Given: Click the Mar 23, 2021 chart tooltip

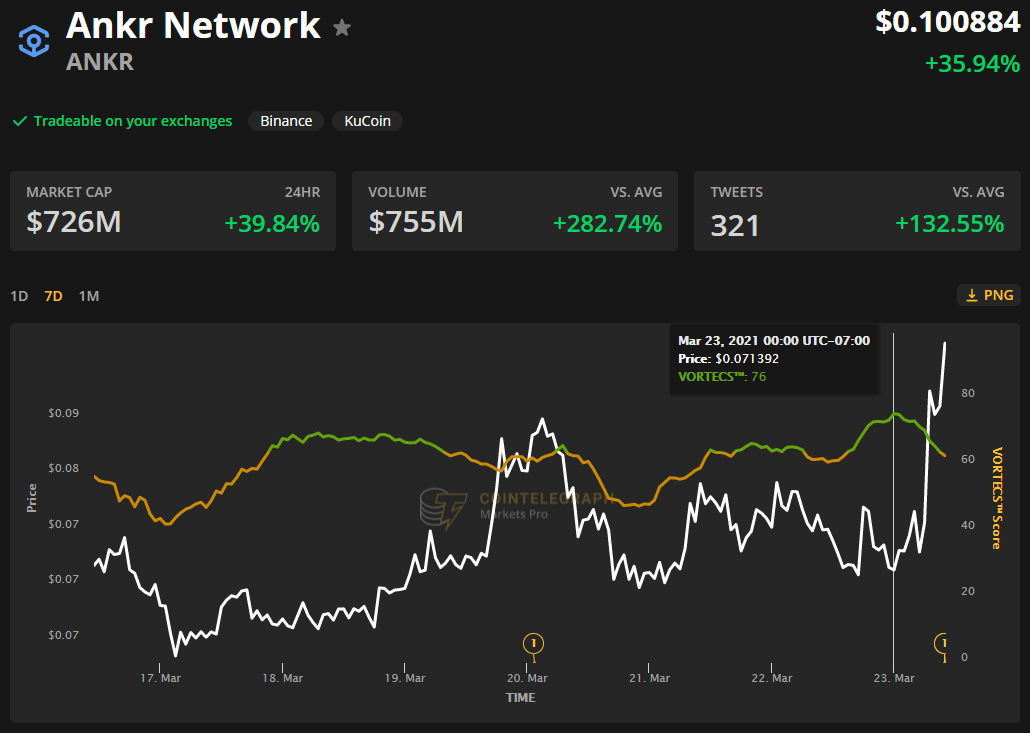Looking at the screenshot, I should tap(774, 359).
